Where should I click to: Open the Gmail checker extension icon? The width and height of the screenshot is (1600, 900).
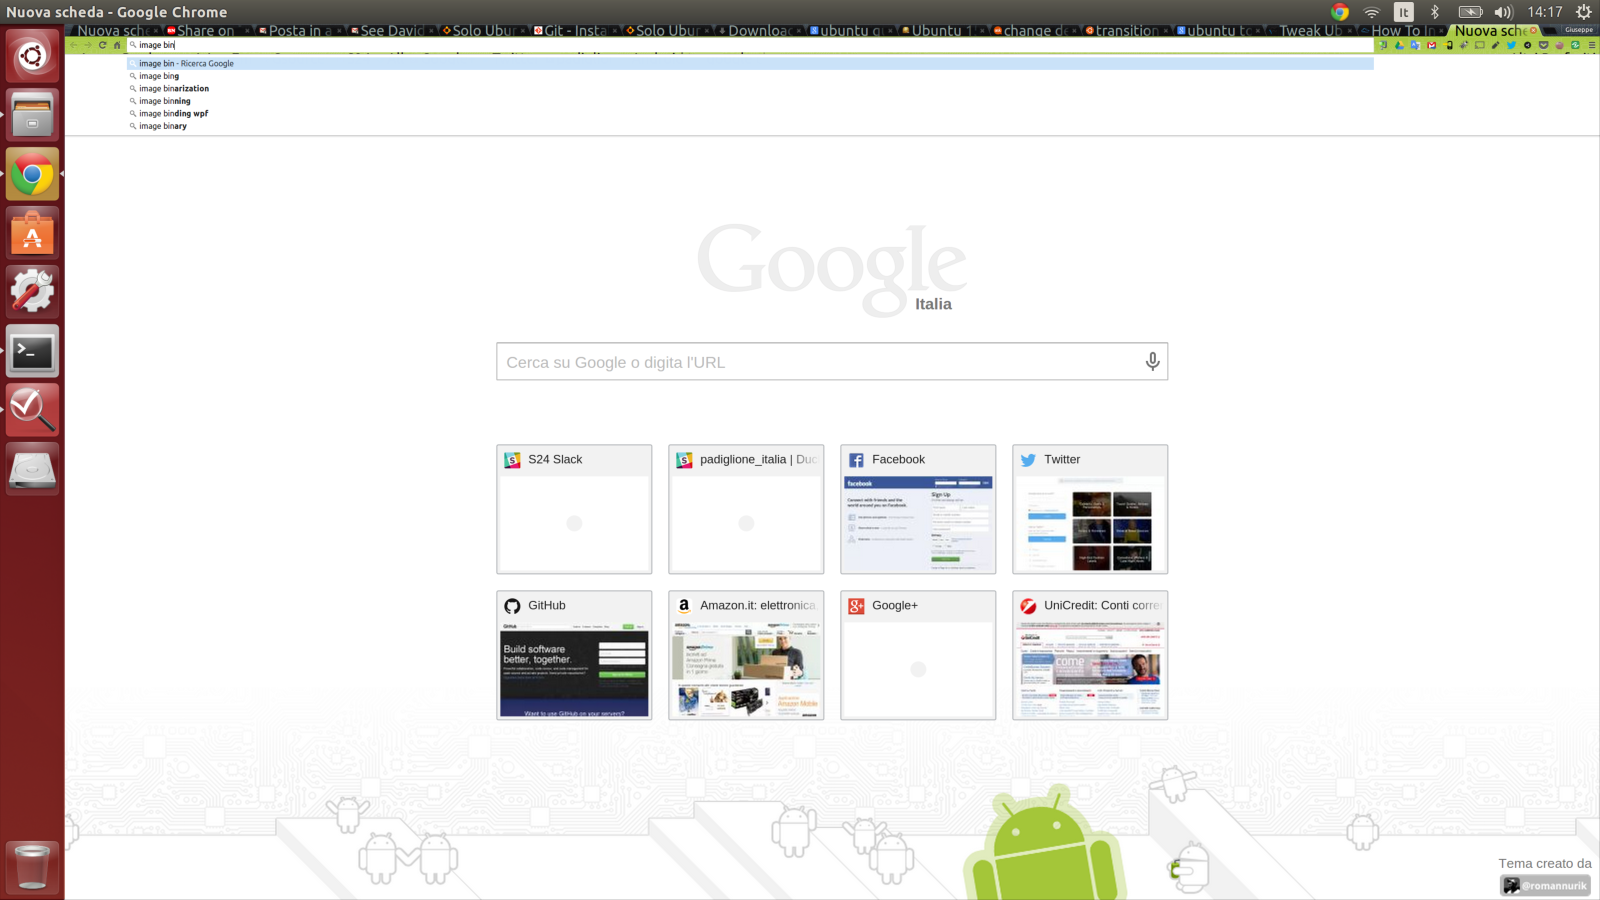[1431, 45]
